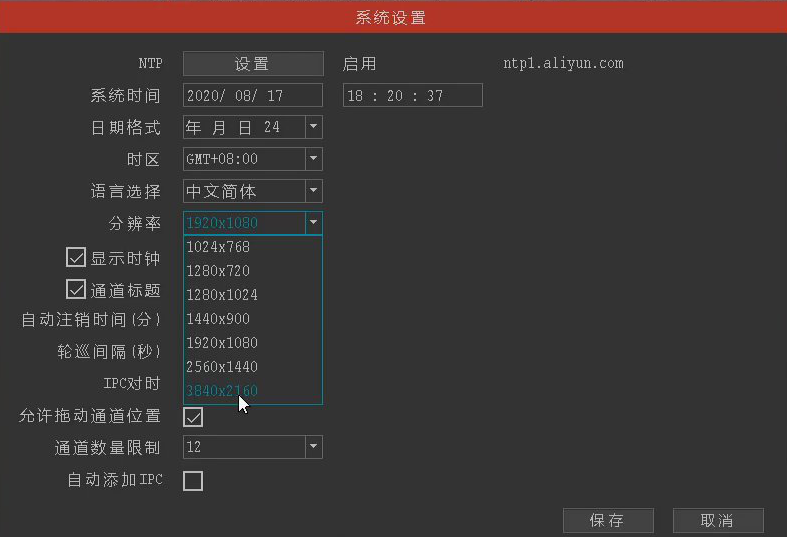Click the system time 18:20:37 field
The image size is (787, 537).
[x=412, y=96]
